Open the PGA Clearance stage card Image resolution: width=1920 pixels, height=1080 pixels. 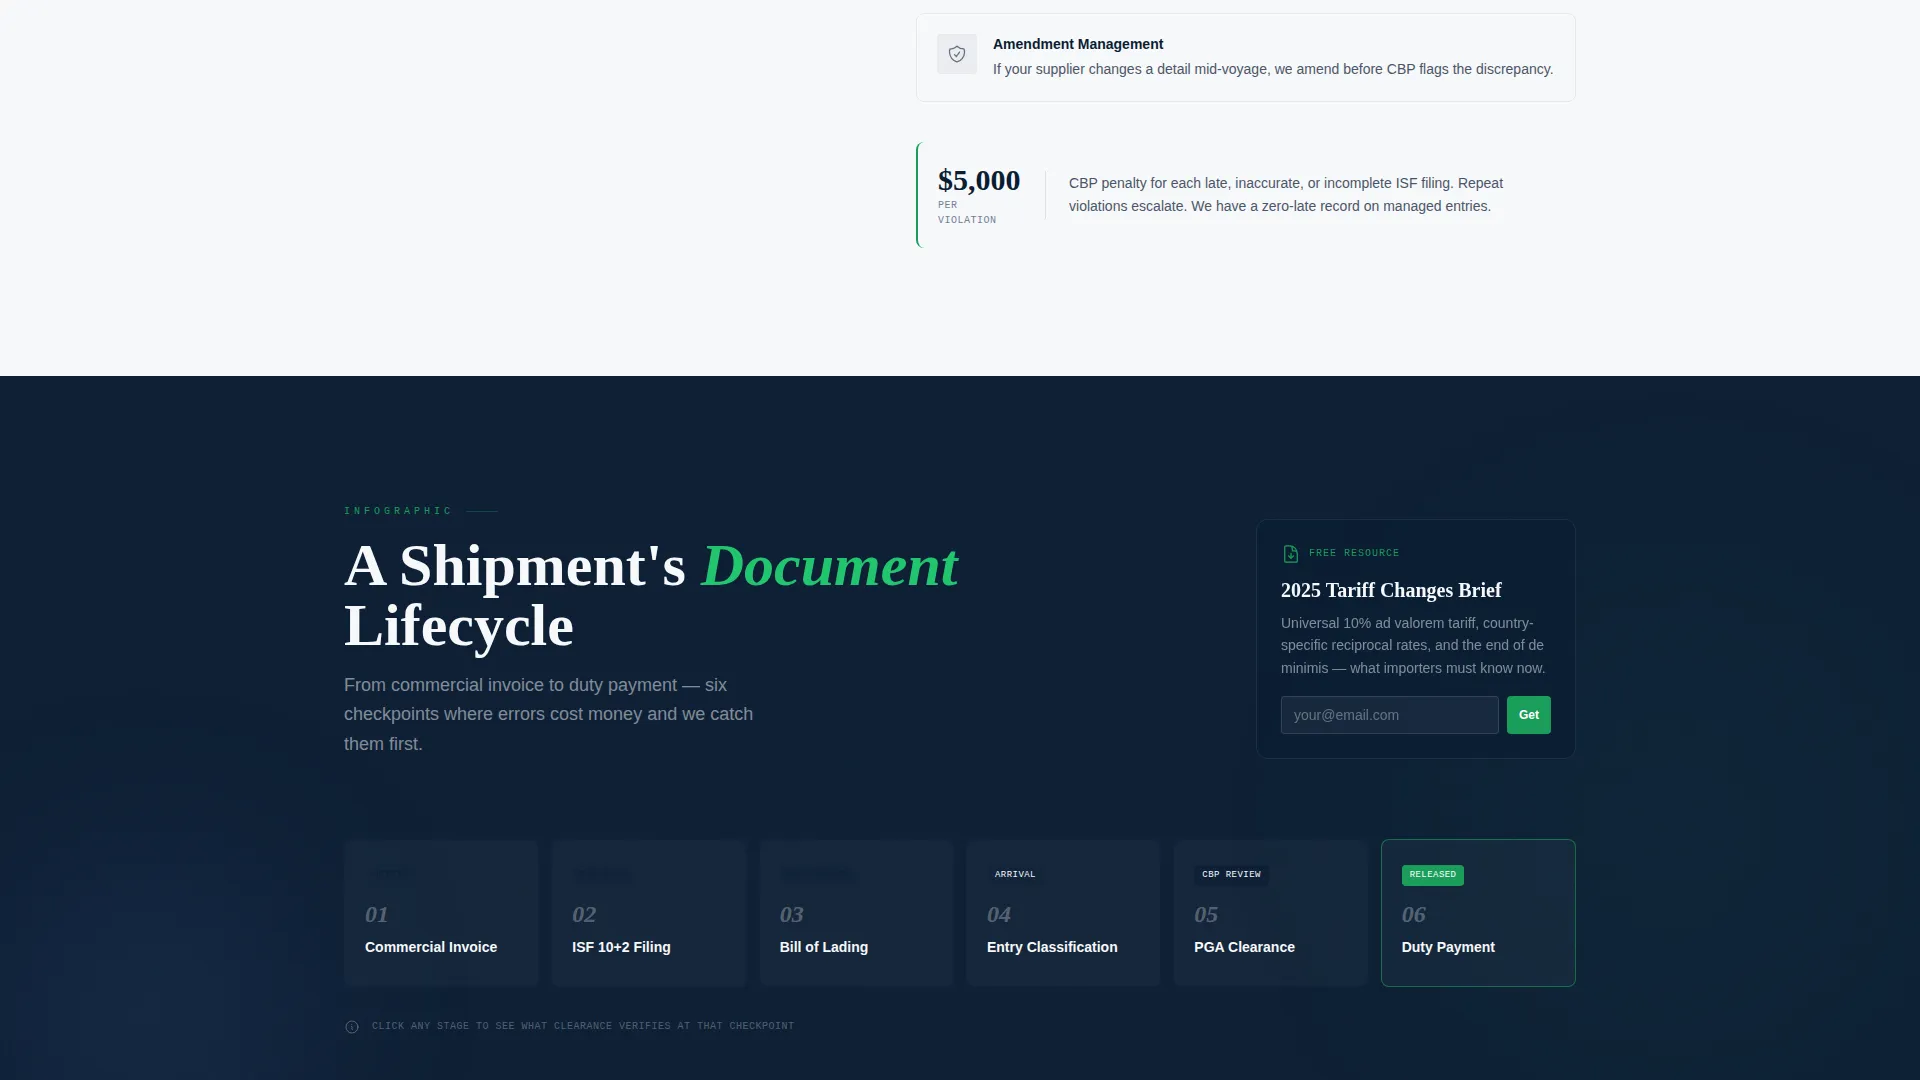tap(1270, 913)
